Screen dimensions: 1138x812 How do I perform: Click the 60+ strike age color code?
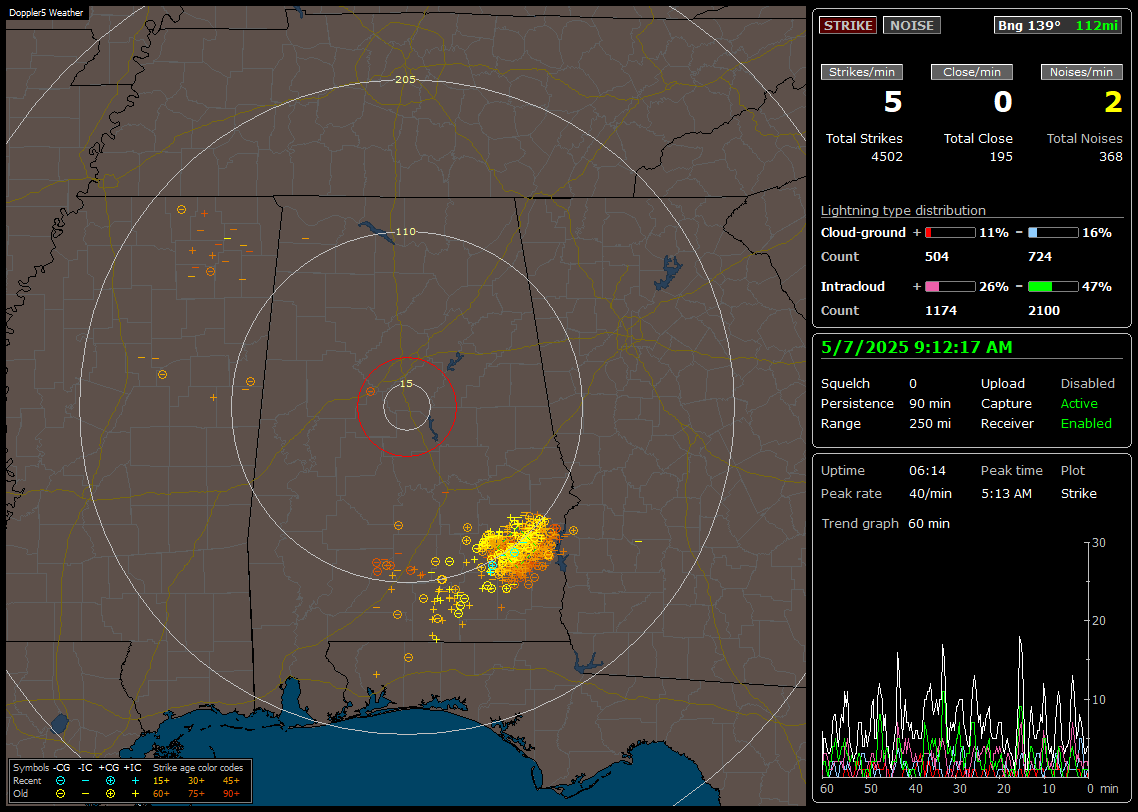(161, 794)
